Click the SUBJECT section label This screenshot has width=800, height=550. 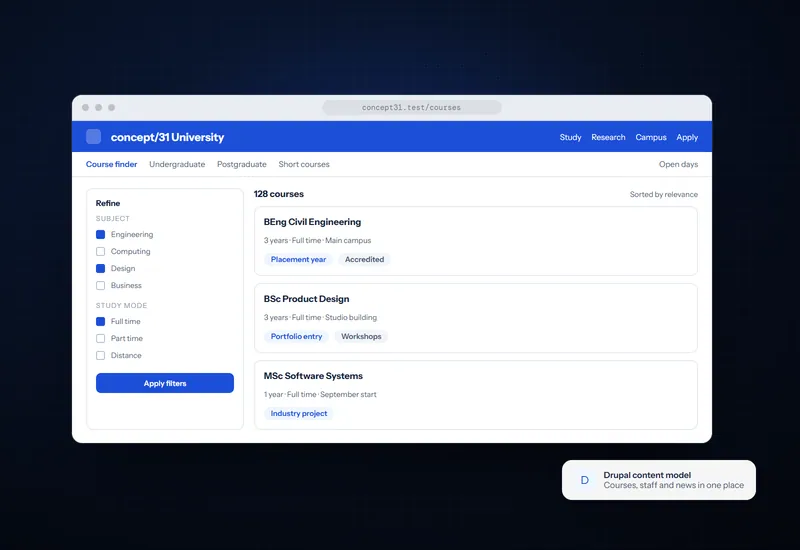112,218
